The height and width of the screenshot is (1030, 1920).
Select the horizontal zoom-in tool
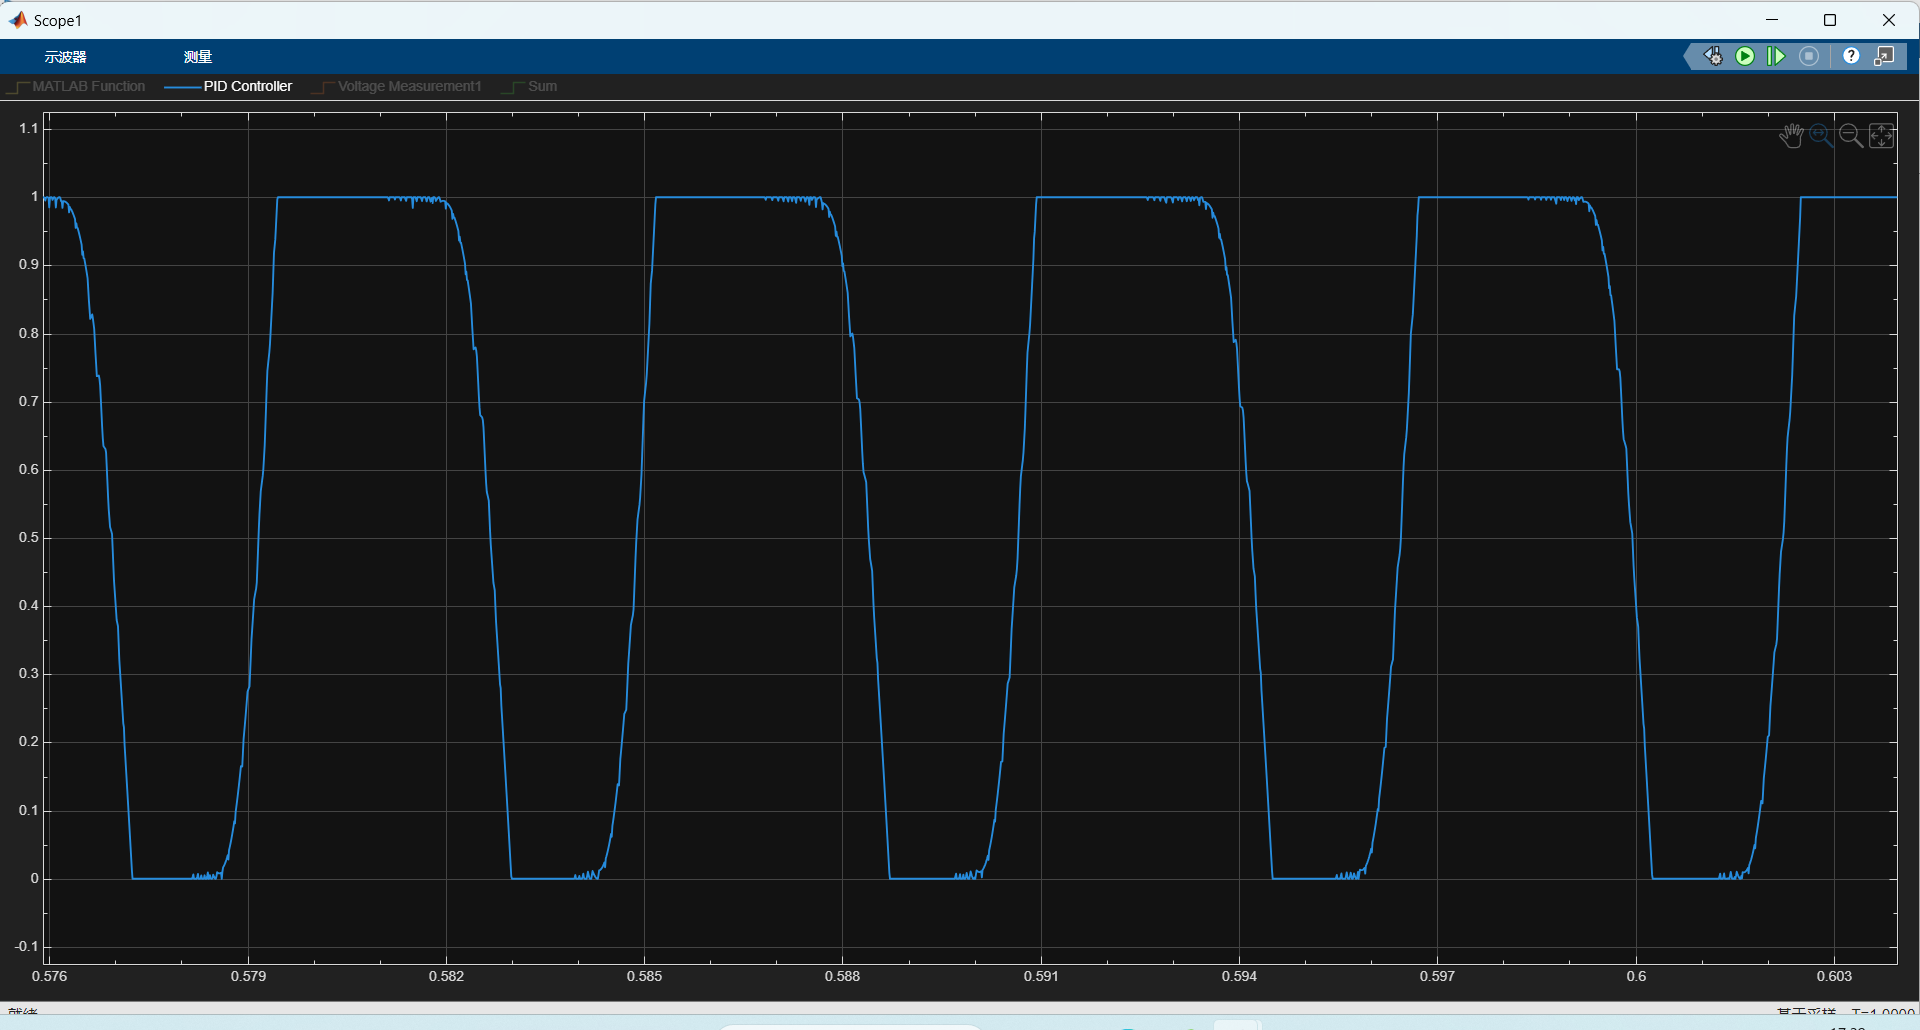[1821, 135]
